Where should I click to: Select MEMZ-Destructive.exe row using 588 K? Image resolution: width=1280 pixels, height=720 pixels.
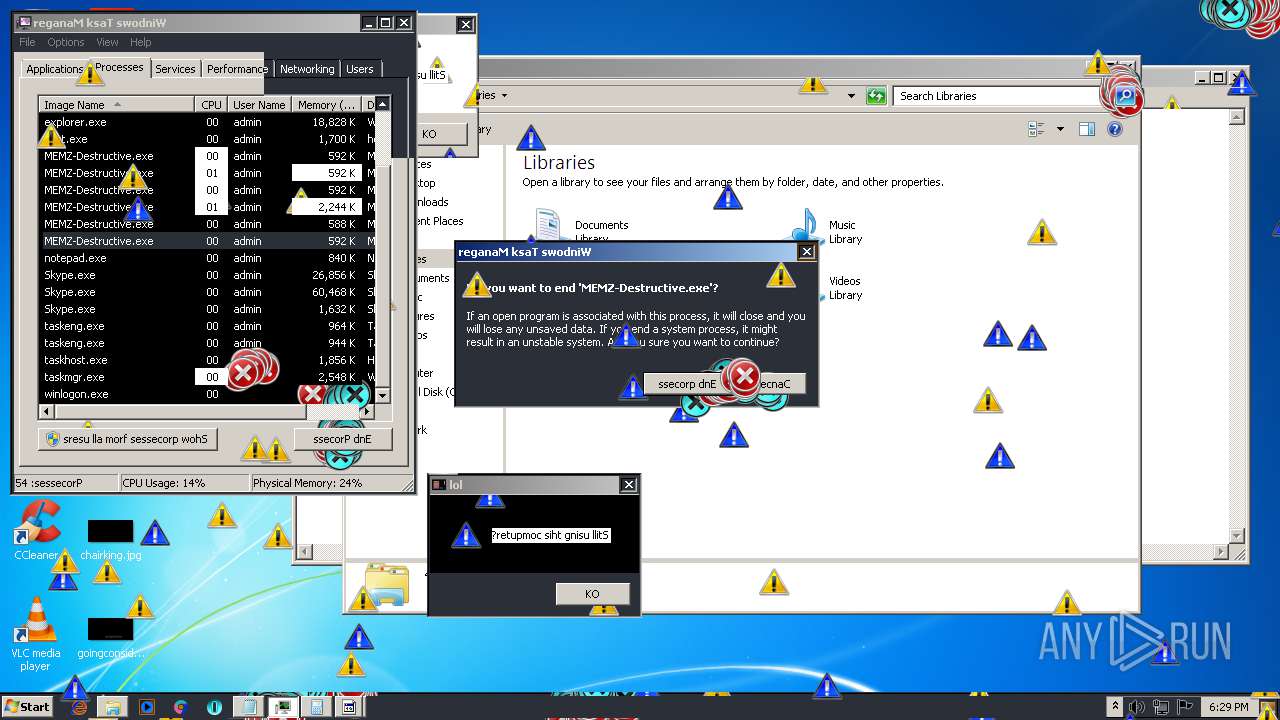pos(207,224)
